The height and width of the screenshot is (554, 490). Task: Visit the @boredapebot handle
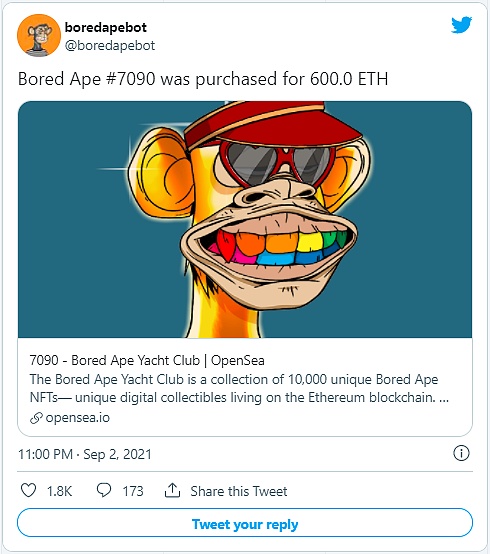[x=110, y=46]
